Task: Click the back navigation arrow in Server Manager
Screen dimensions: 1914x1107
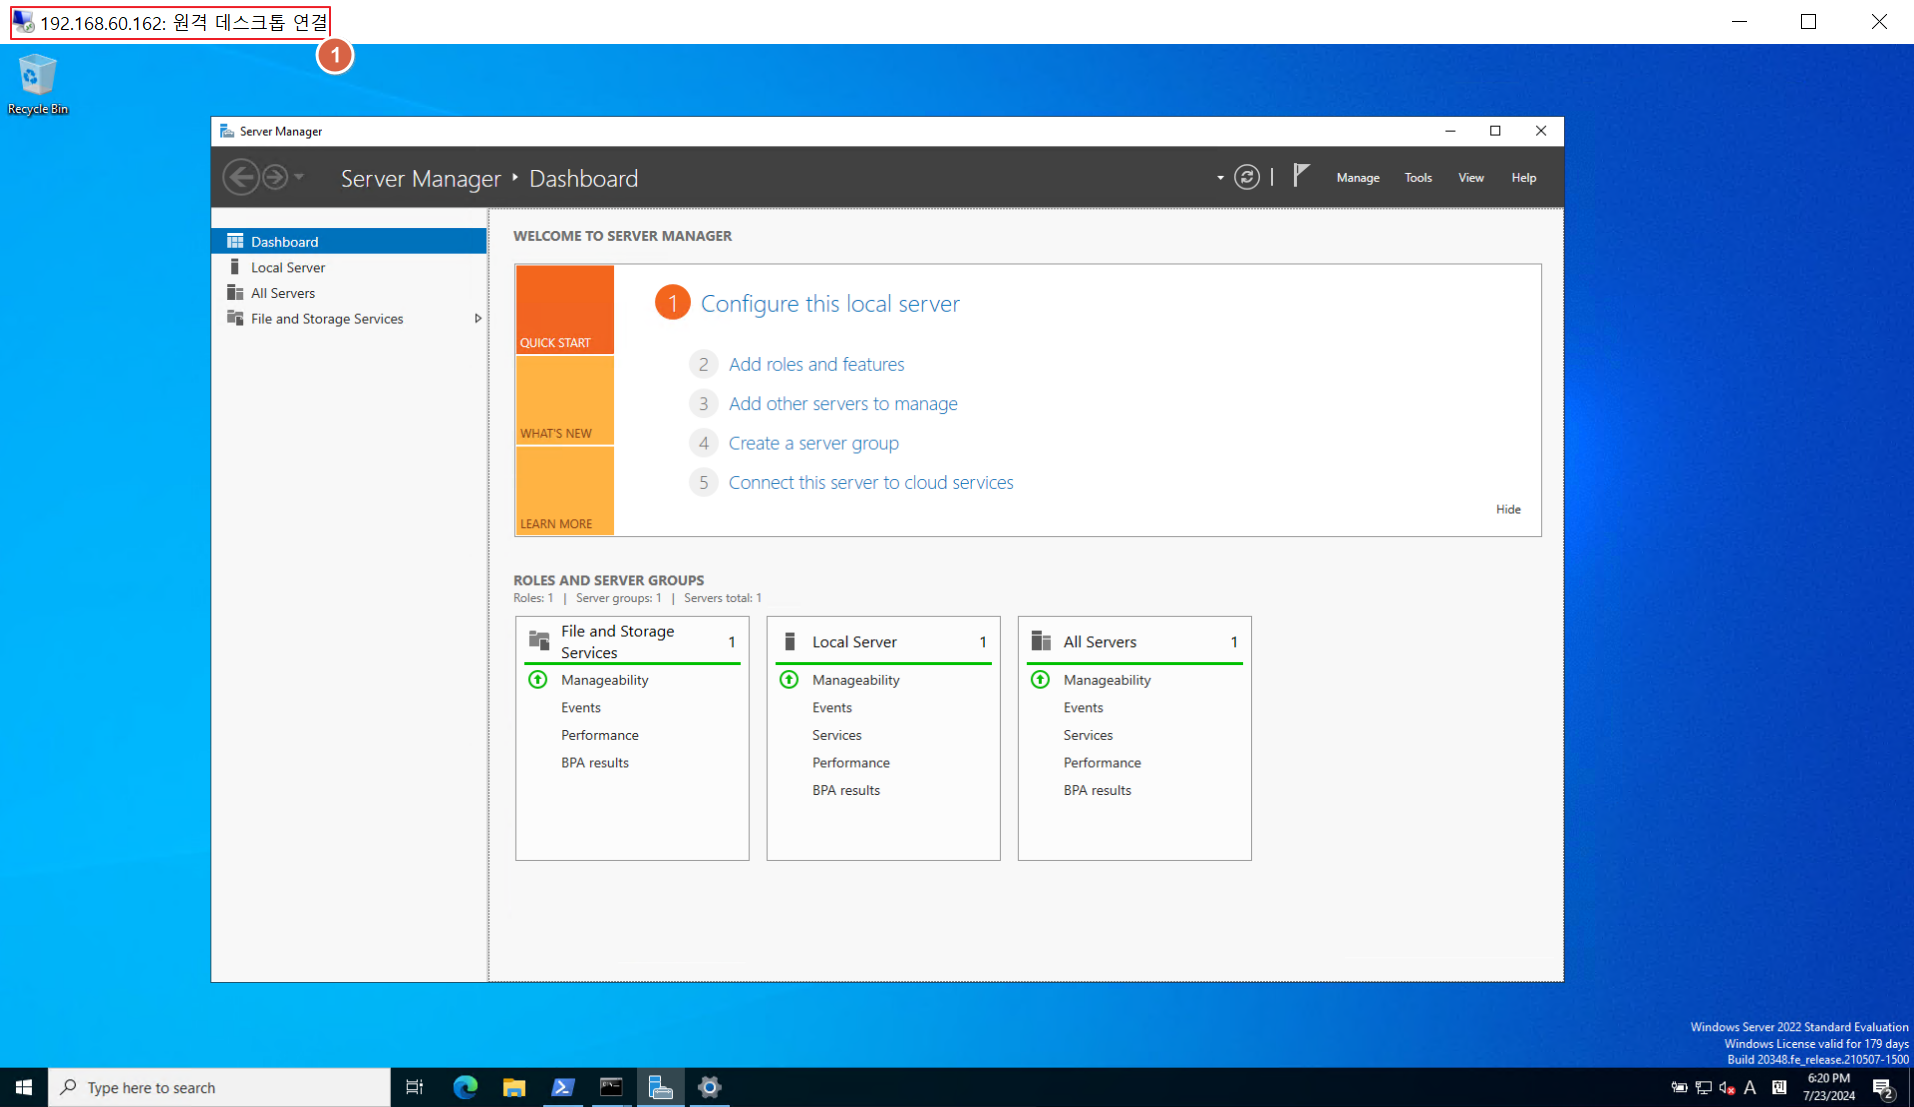Action: tap(241, 177)
